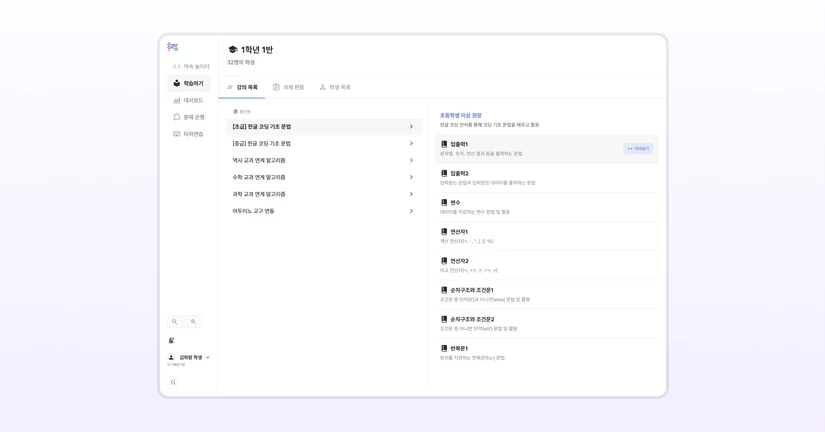Open the 학습하기 sidebar menu
The width and height of the screenshot is (825, 432).
[x=189, y=83]
